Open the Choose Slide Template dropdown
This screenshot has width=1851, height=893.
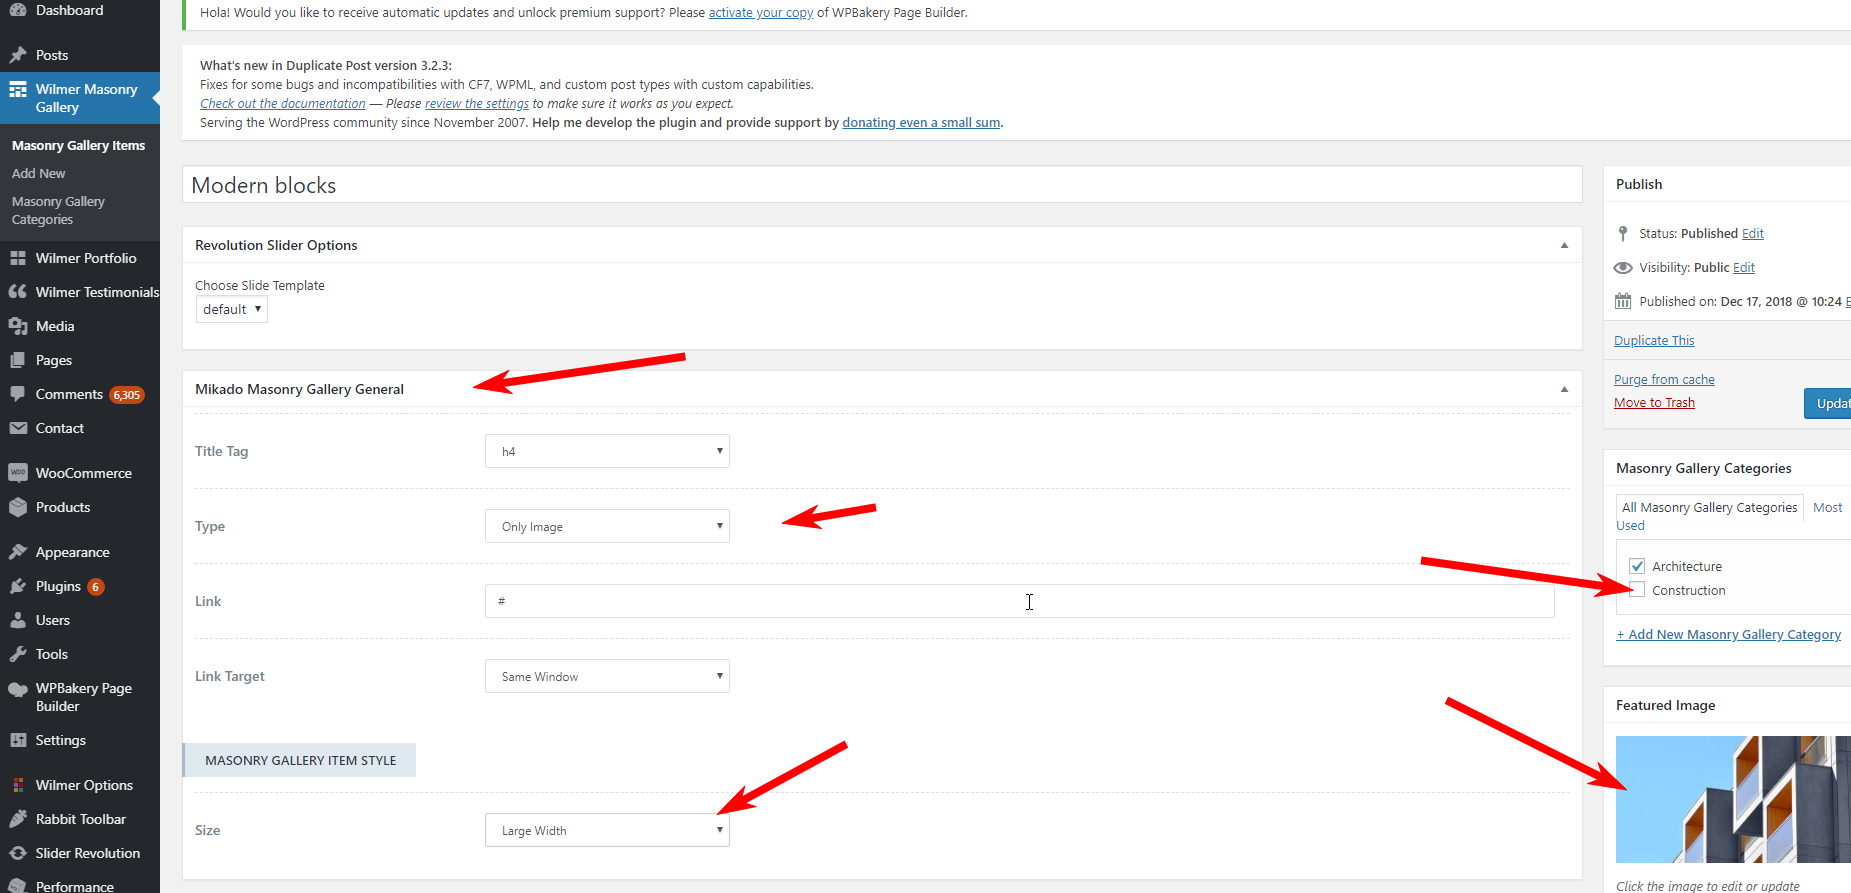[232, 309]
